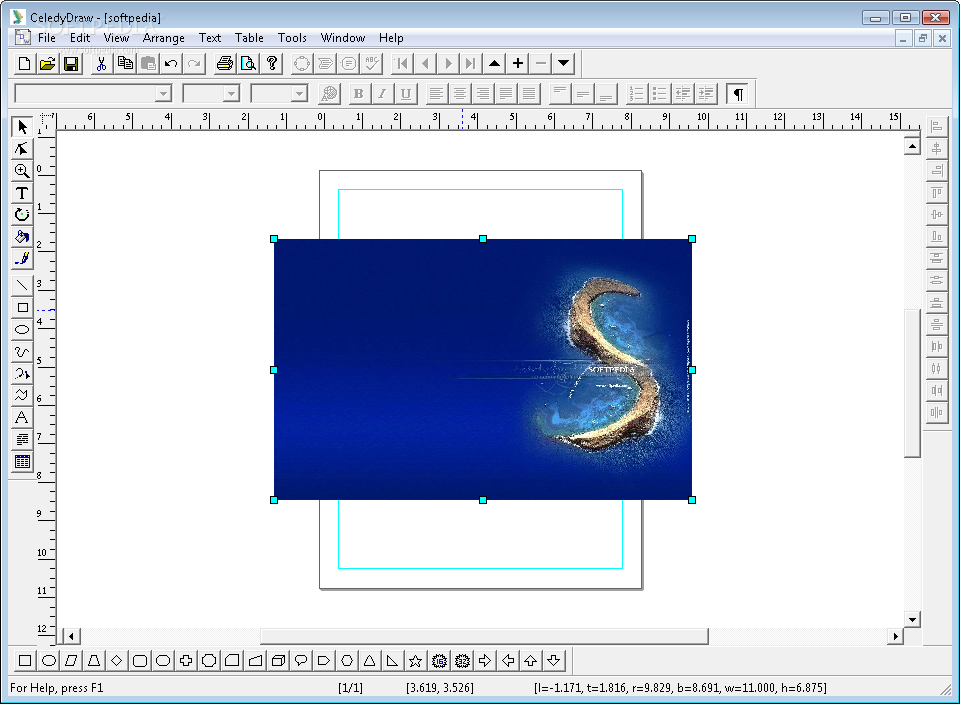Toggle italic text formatting
This screenshot has height=704, width=960.
point(382,94)
